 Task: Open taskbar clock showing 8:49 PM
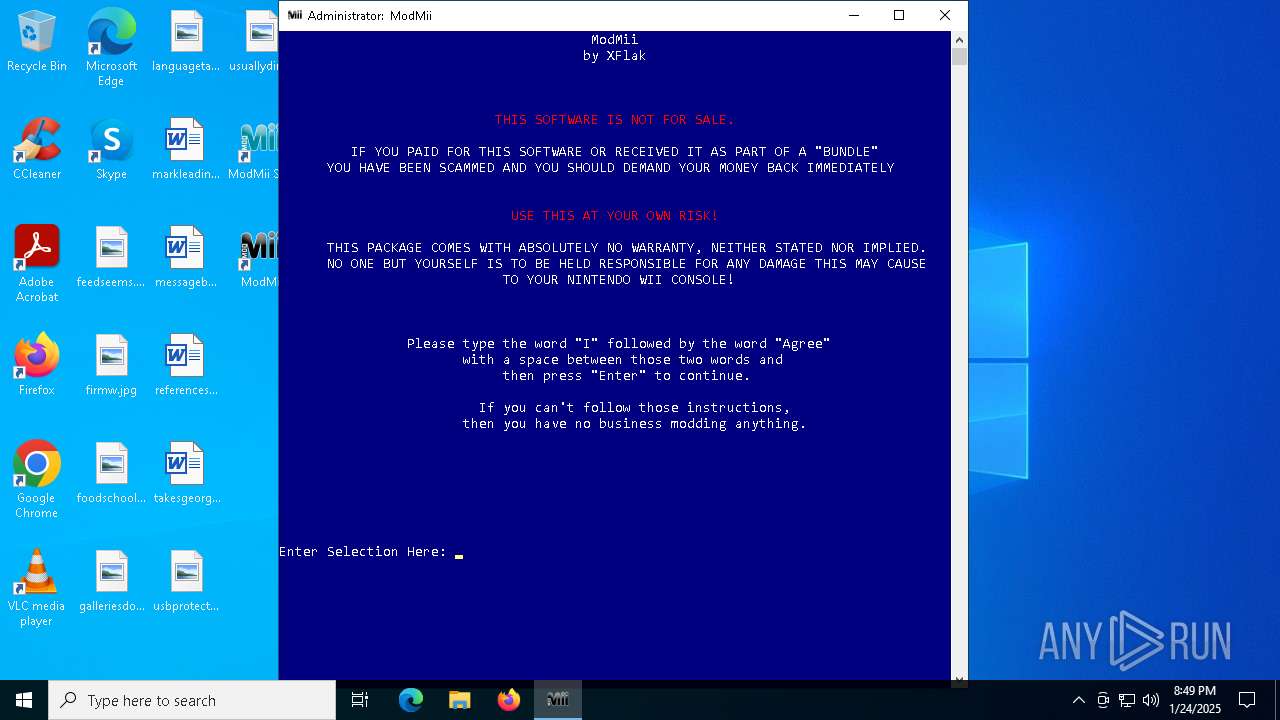[x=1195, y=700]
